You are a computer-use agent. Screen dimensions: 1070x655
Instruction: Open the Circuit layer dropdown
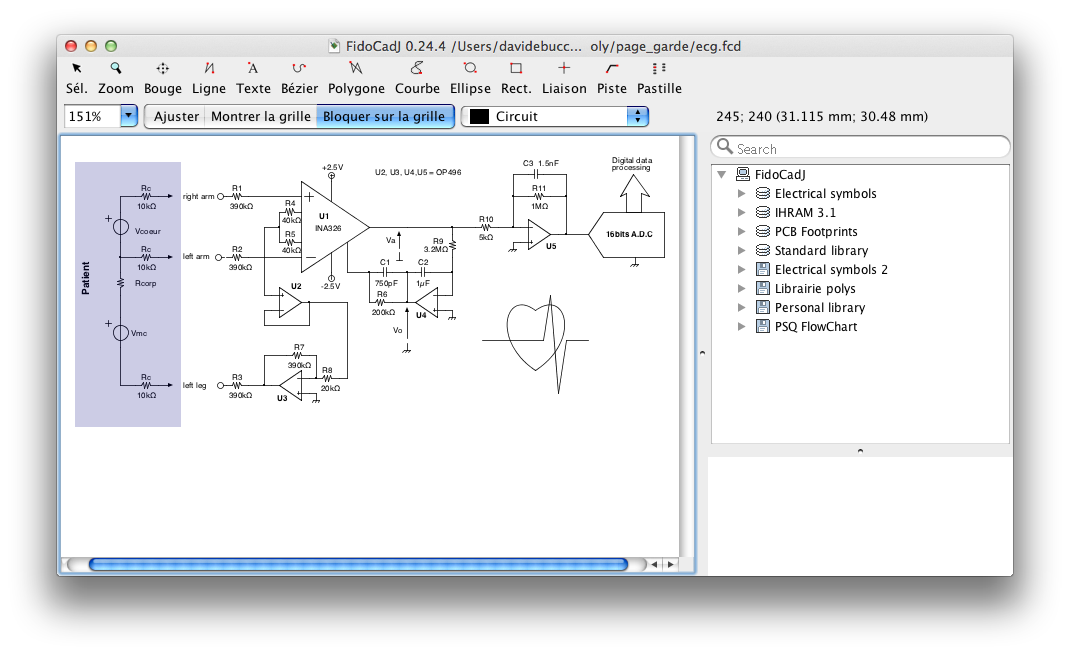point(637,116)
